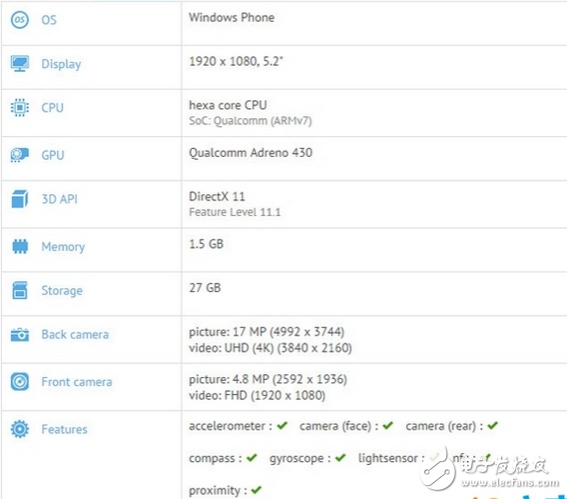Click the gyroscope green checkmark

(x=340, y=458)
